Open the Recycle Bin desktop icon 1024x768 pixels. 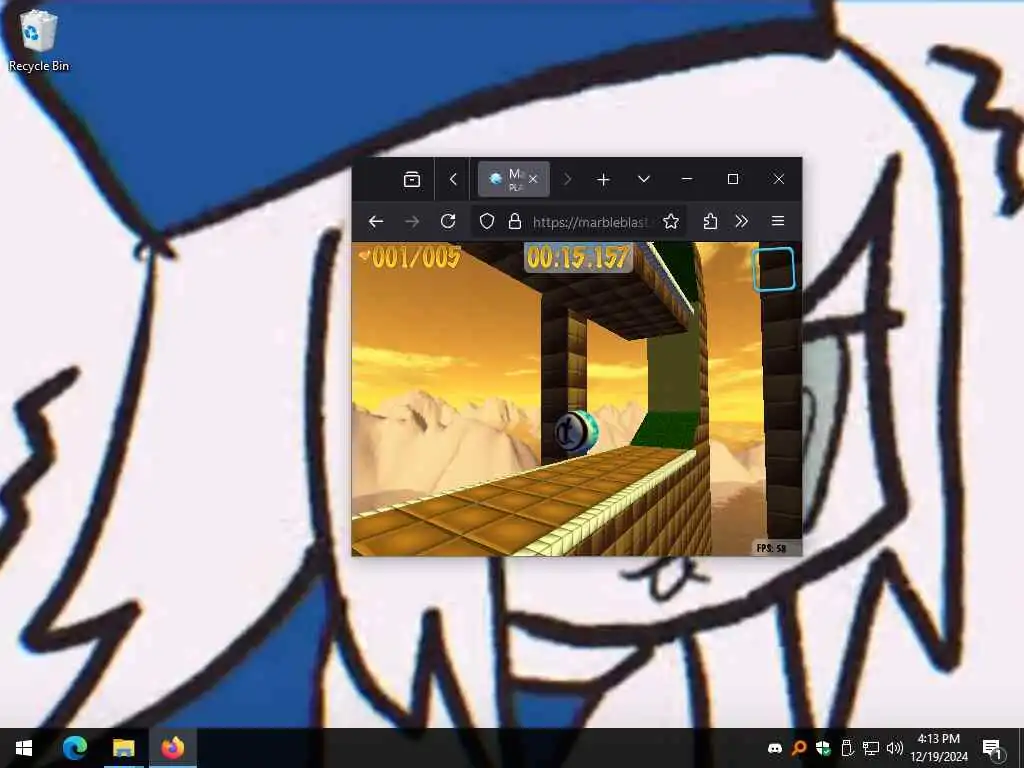point(39,40)
